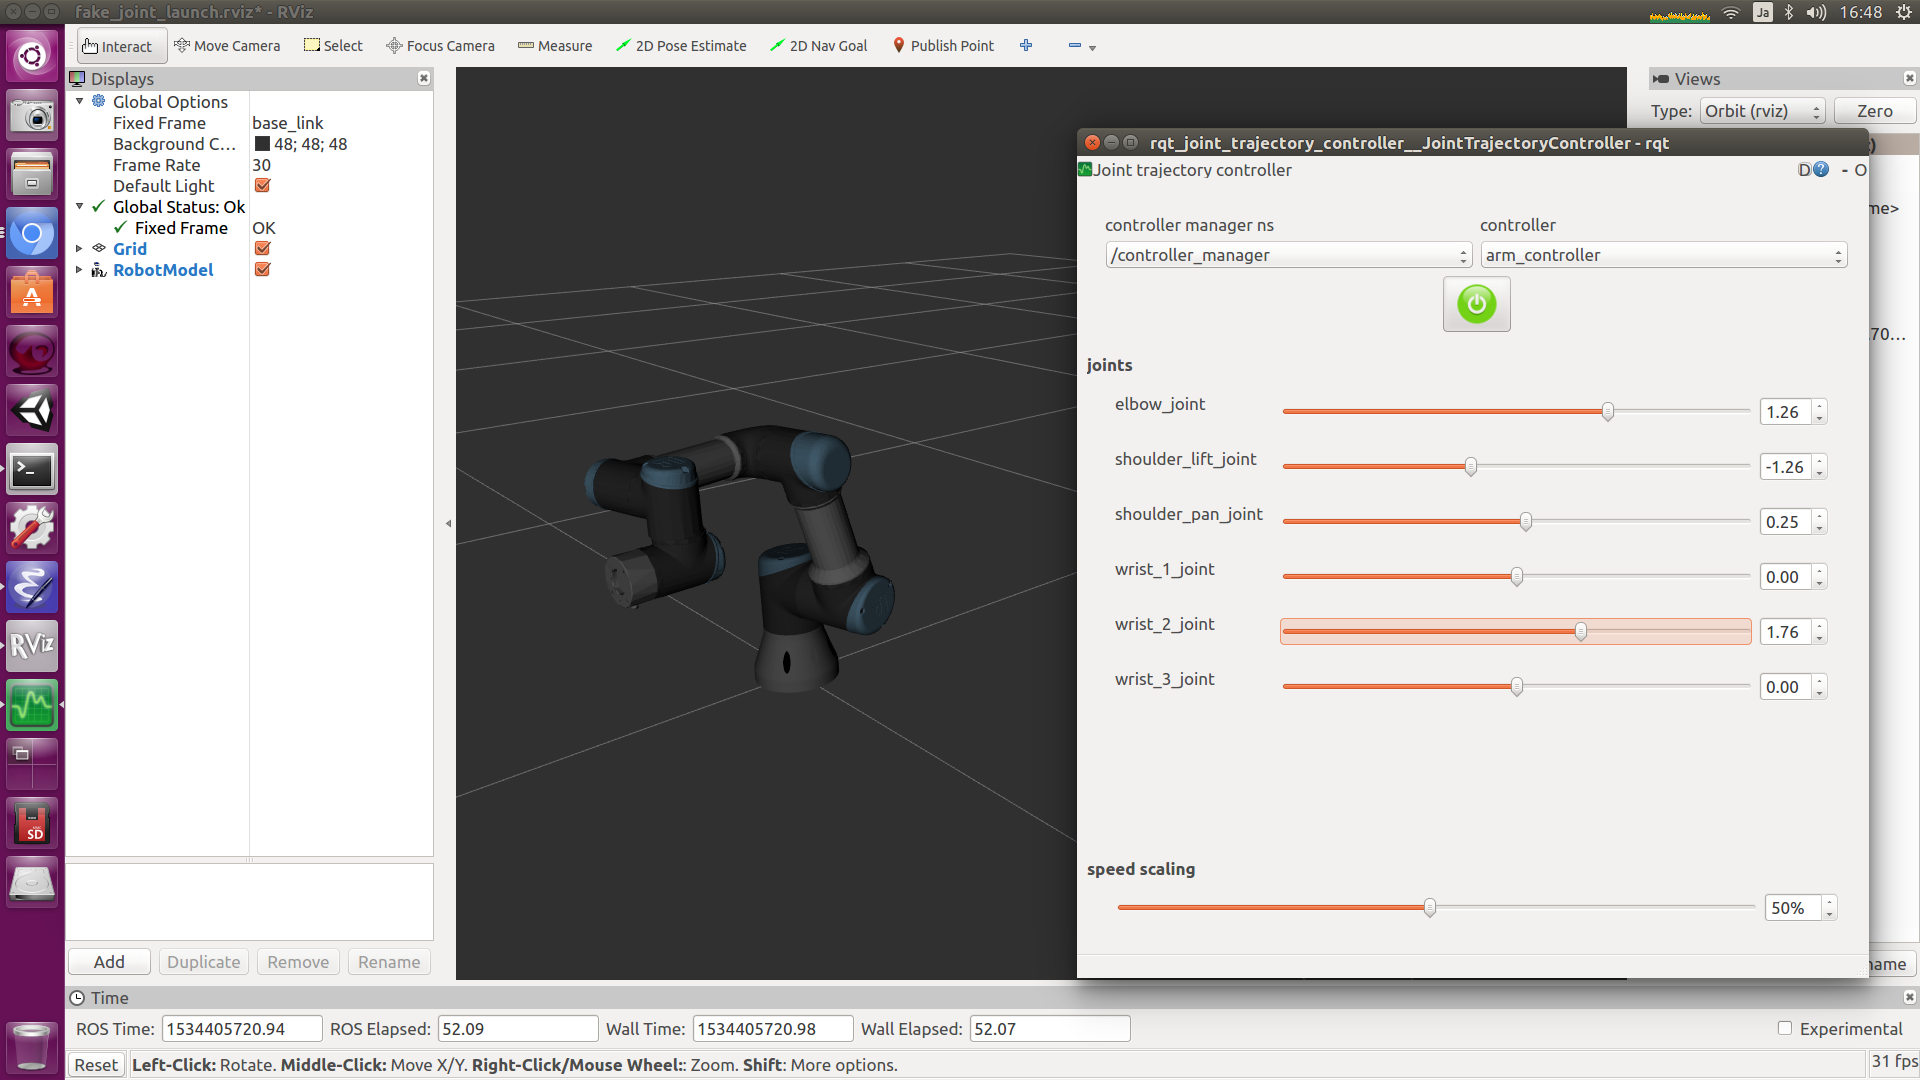This screenshot has height=1080, width=1920.
Task: Select the Measure tool in toolbar
Action: pyautogui.click(x=555, y=46)
